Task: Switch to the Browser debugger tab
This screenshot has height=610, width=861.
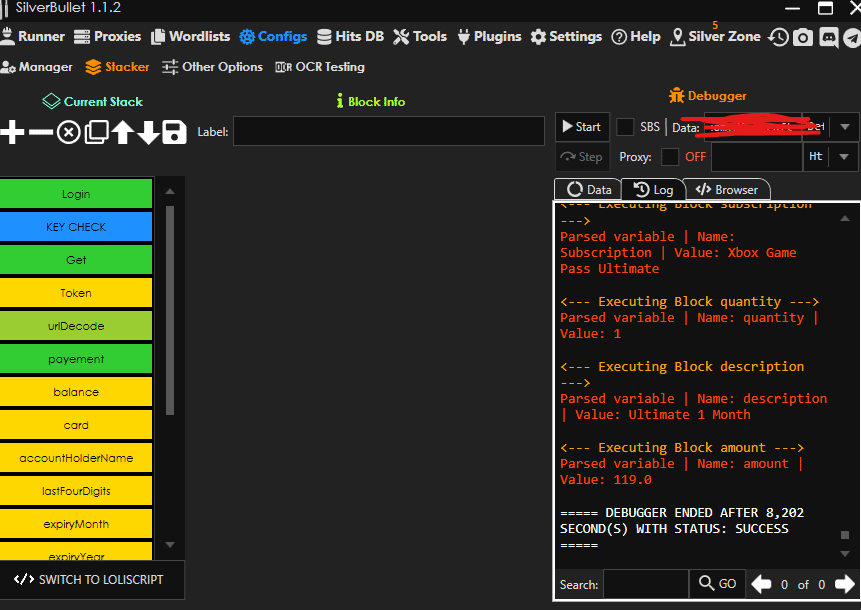Action: [x=728, y=189]
